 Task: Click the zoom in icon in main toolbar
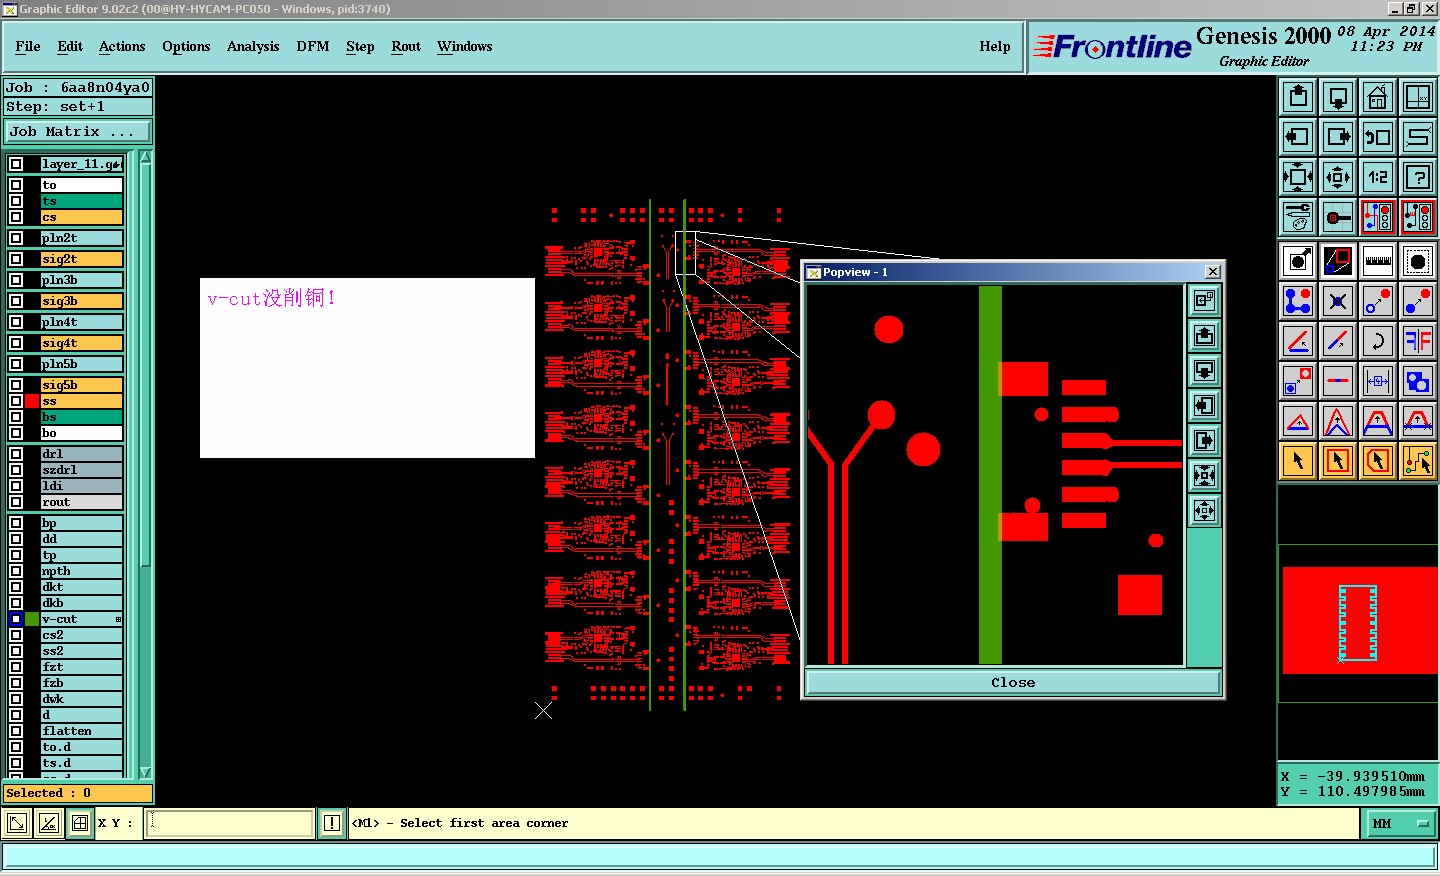1298,177
